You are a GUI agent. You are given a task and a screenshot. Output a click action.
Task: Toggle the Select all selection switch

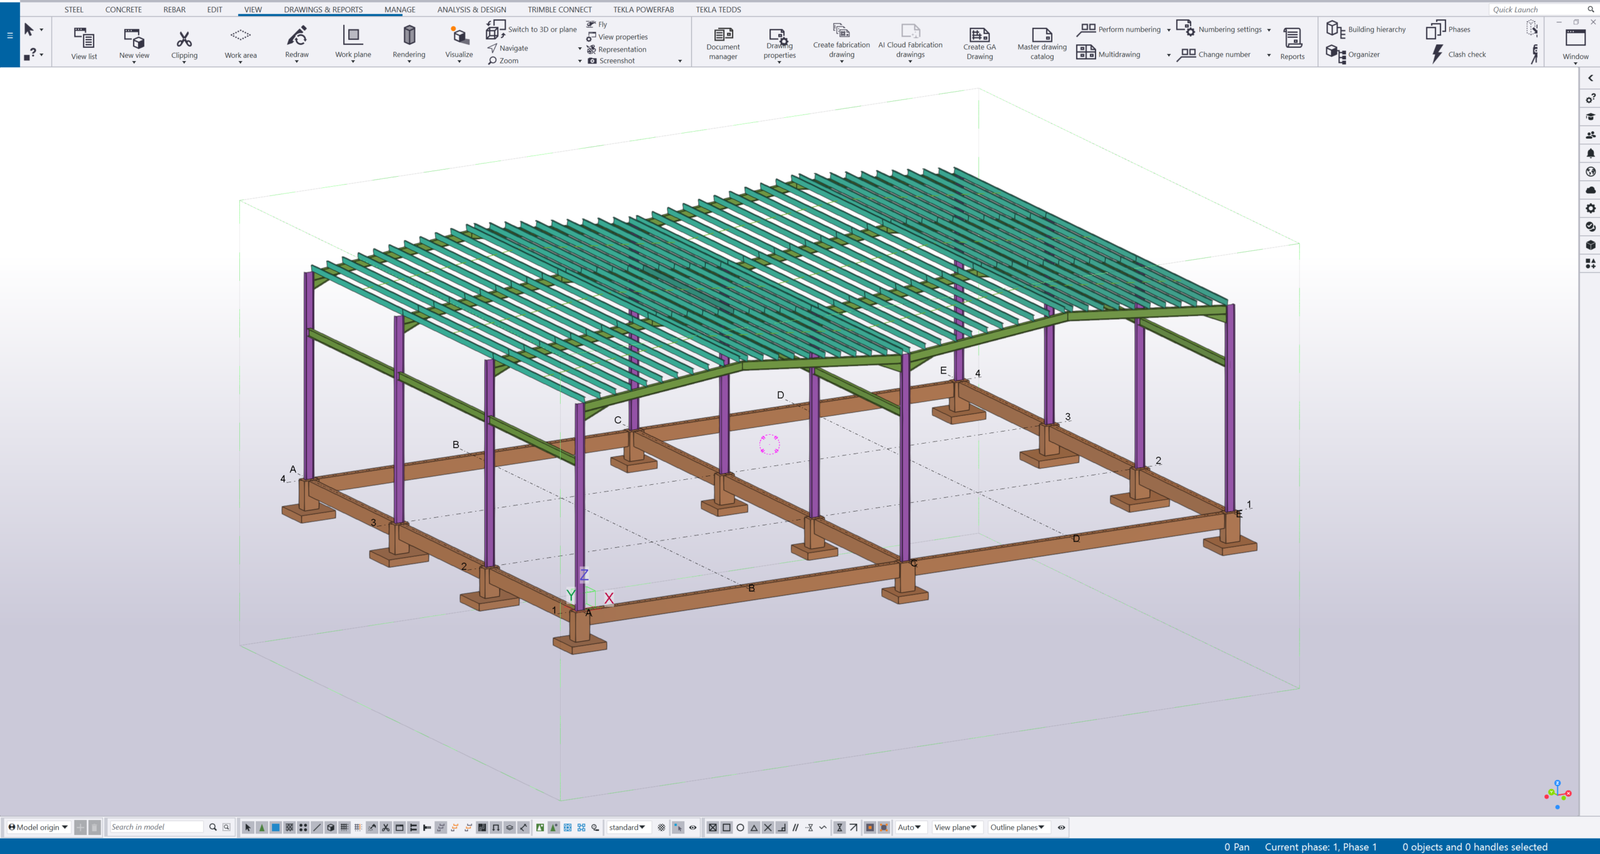coord(248,827)
